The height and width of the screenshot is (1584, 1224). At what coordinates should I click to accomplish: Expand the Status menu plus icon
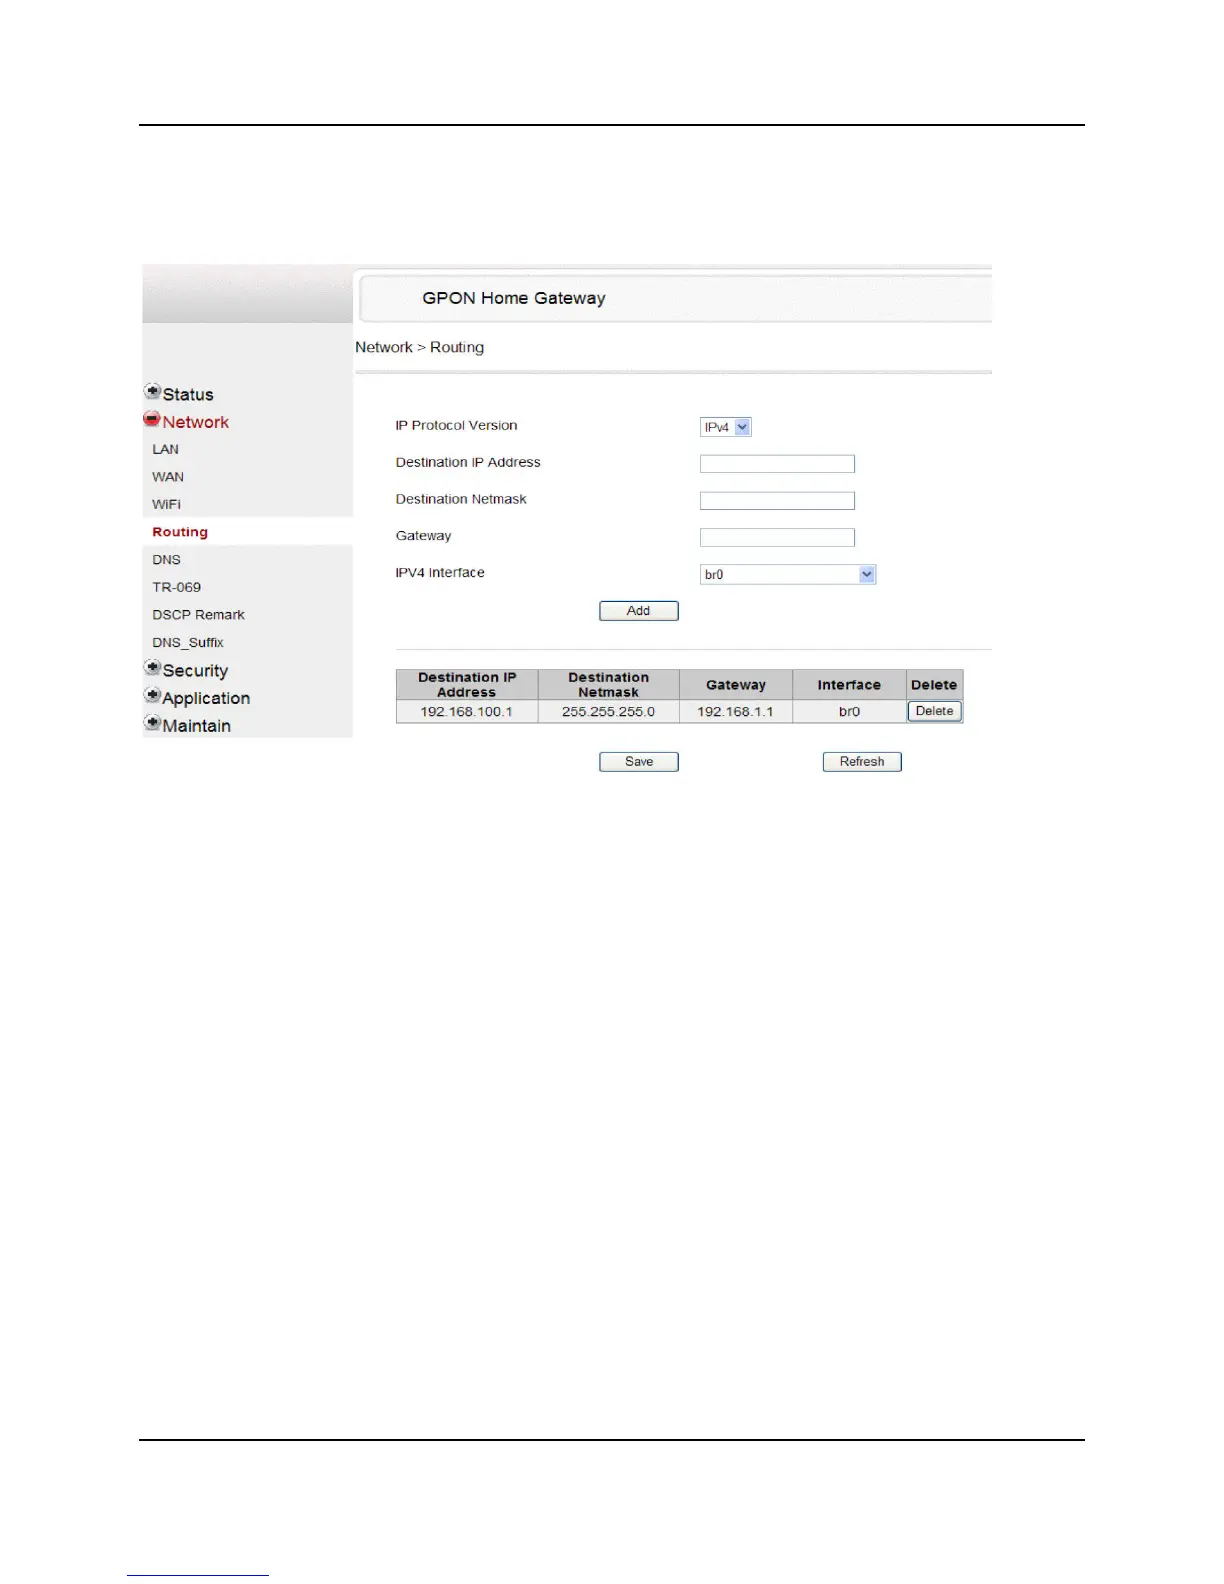point(152,391)
